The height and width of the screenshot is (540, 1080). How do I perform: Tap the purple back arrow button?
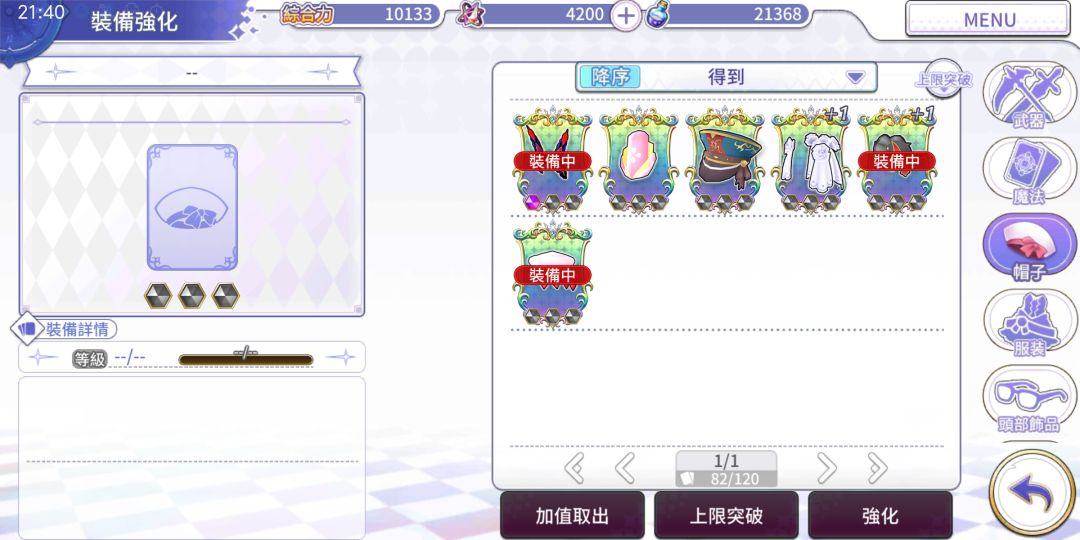pyautogui.click(x=1032, y=493)
